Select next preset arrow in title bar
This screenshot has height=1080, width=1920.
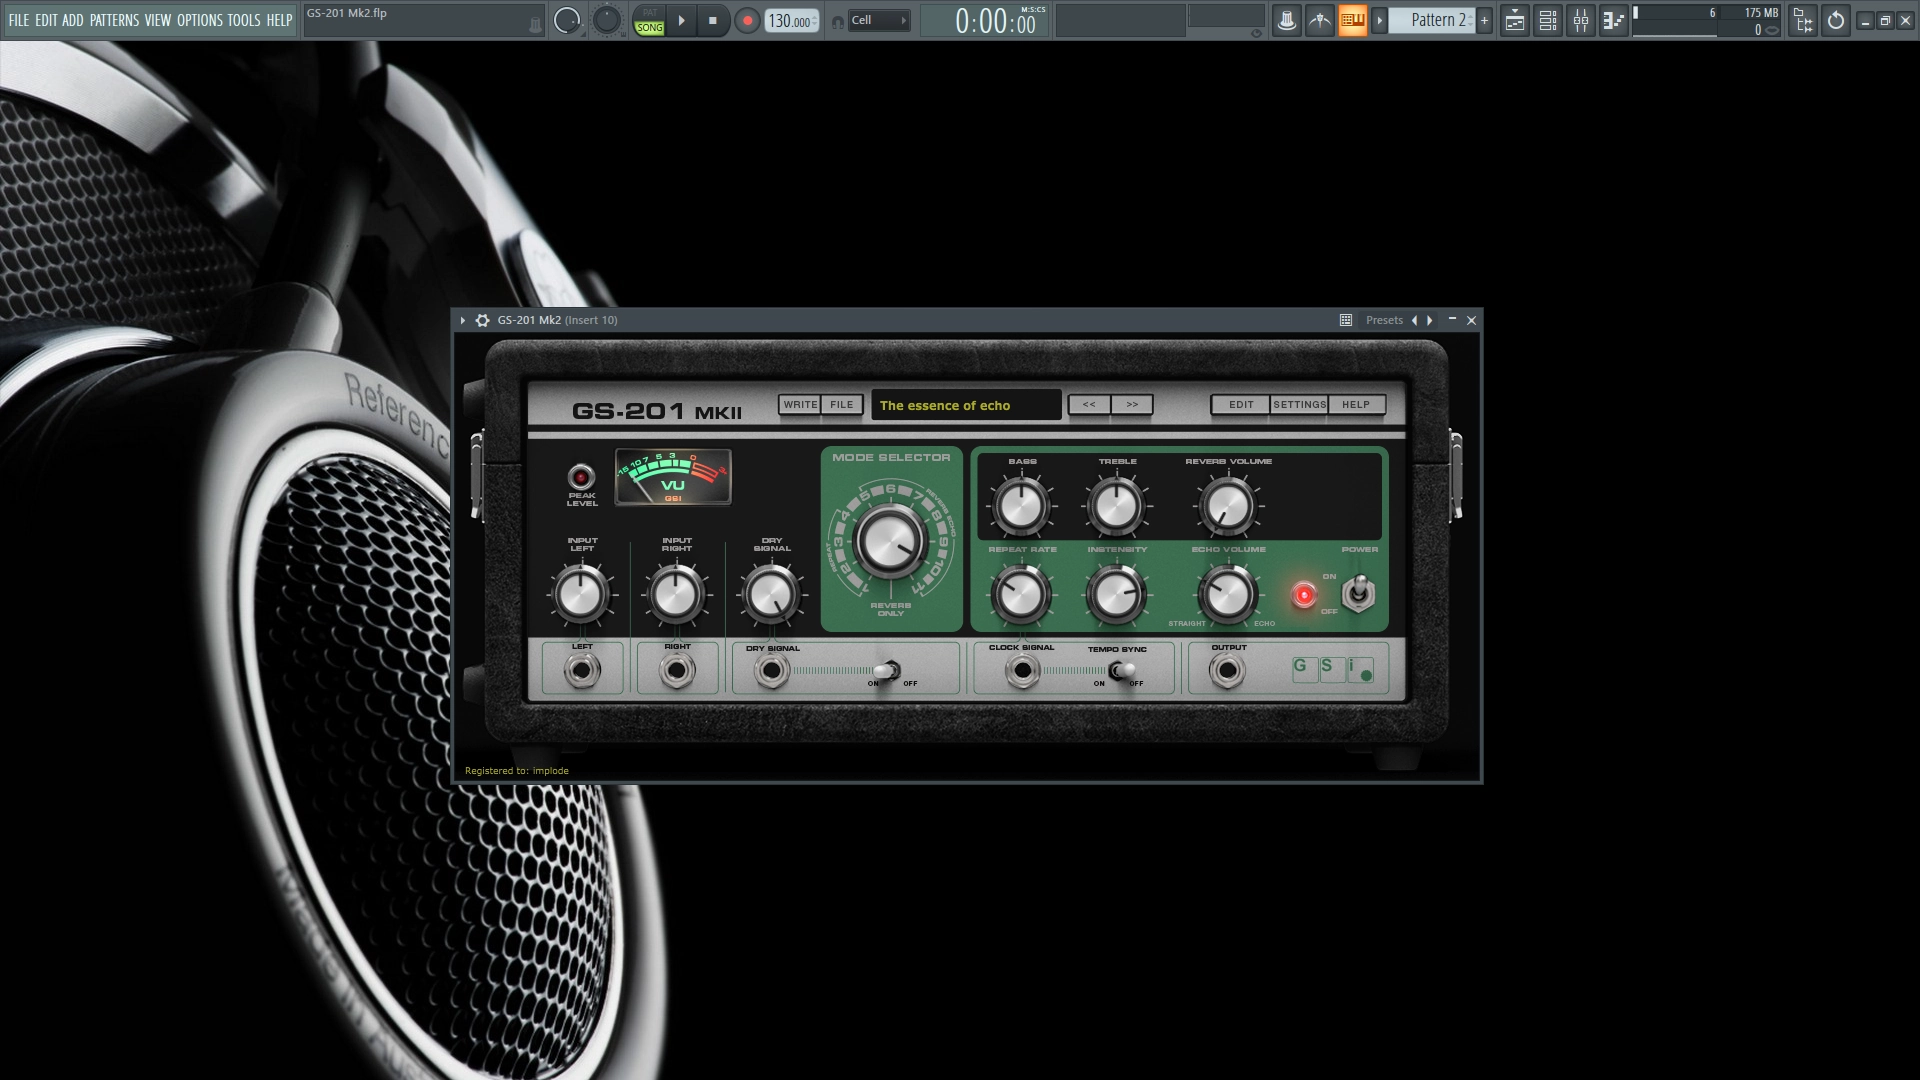pyautogui.click(x=1430, y=320)
